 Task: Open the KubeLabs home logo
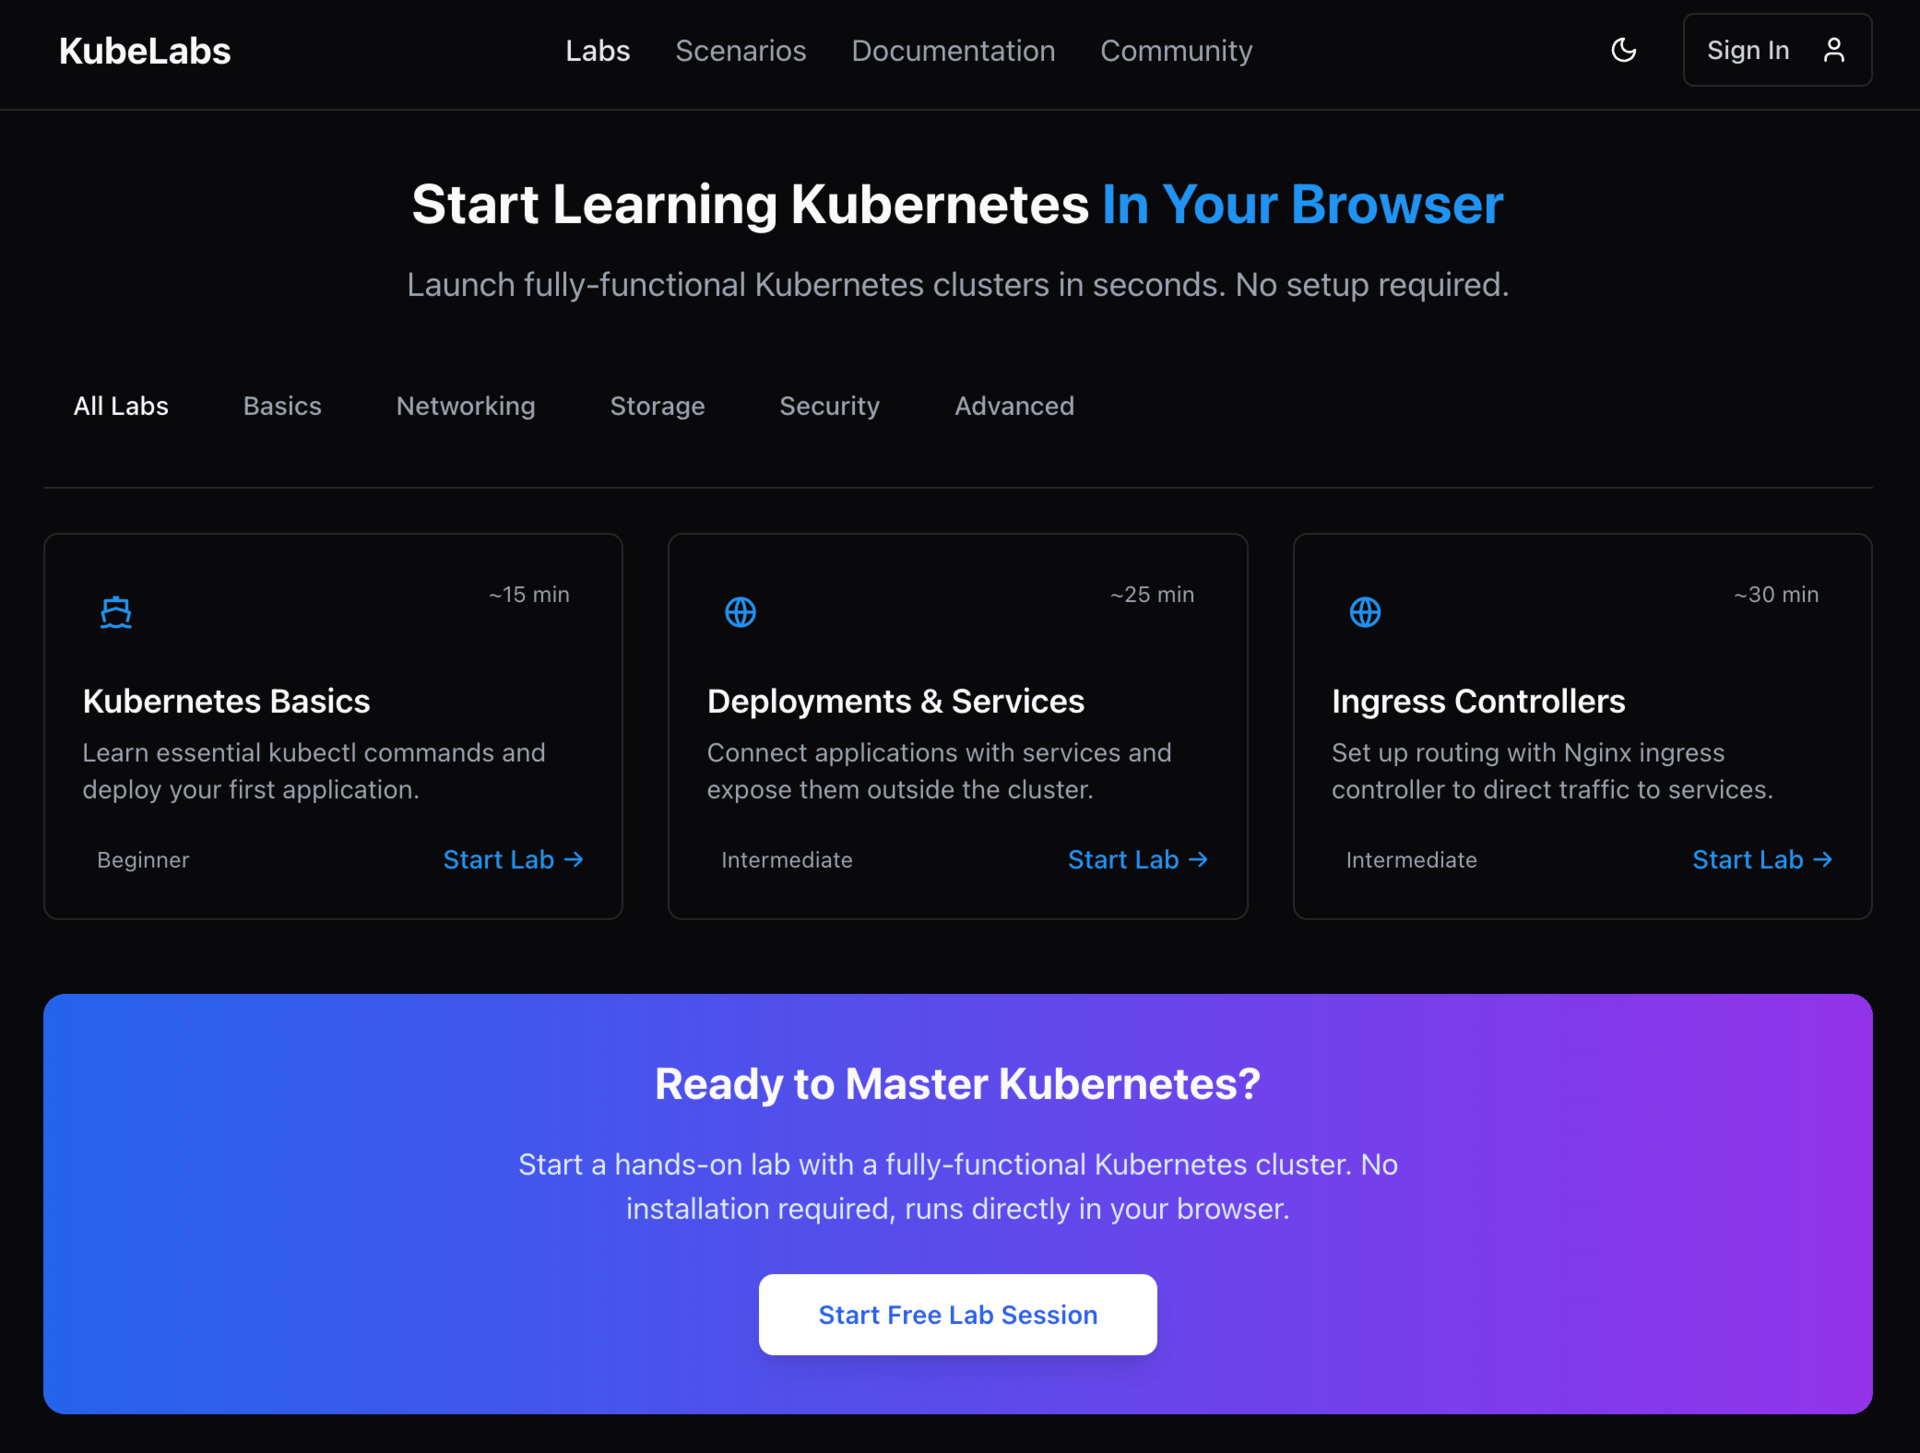pos(145,51)
